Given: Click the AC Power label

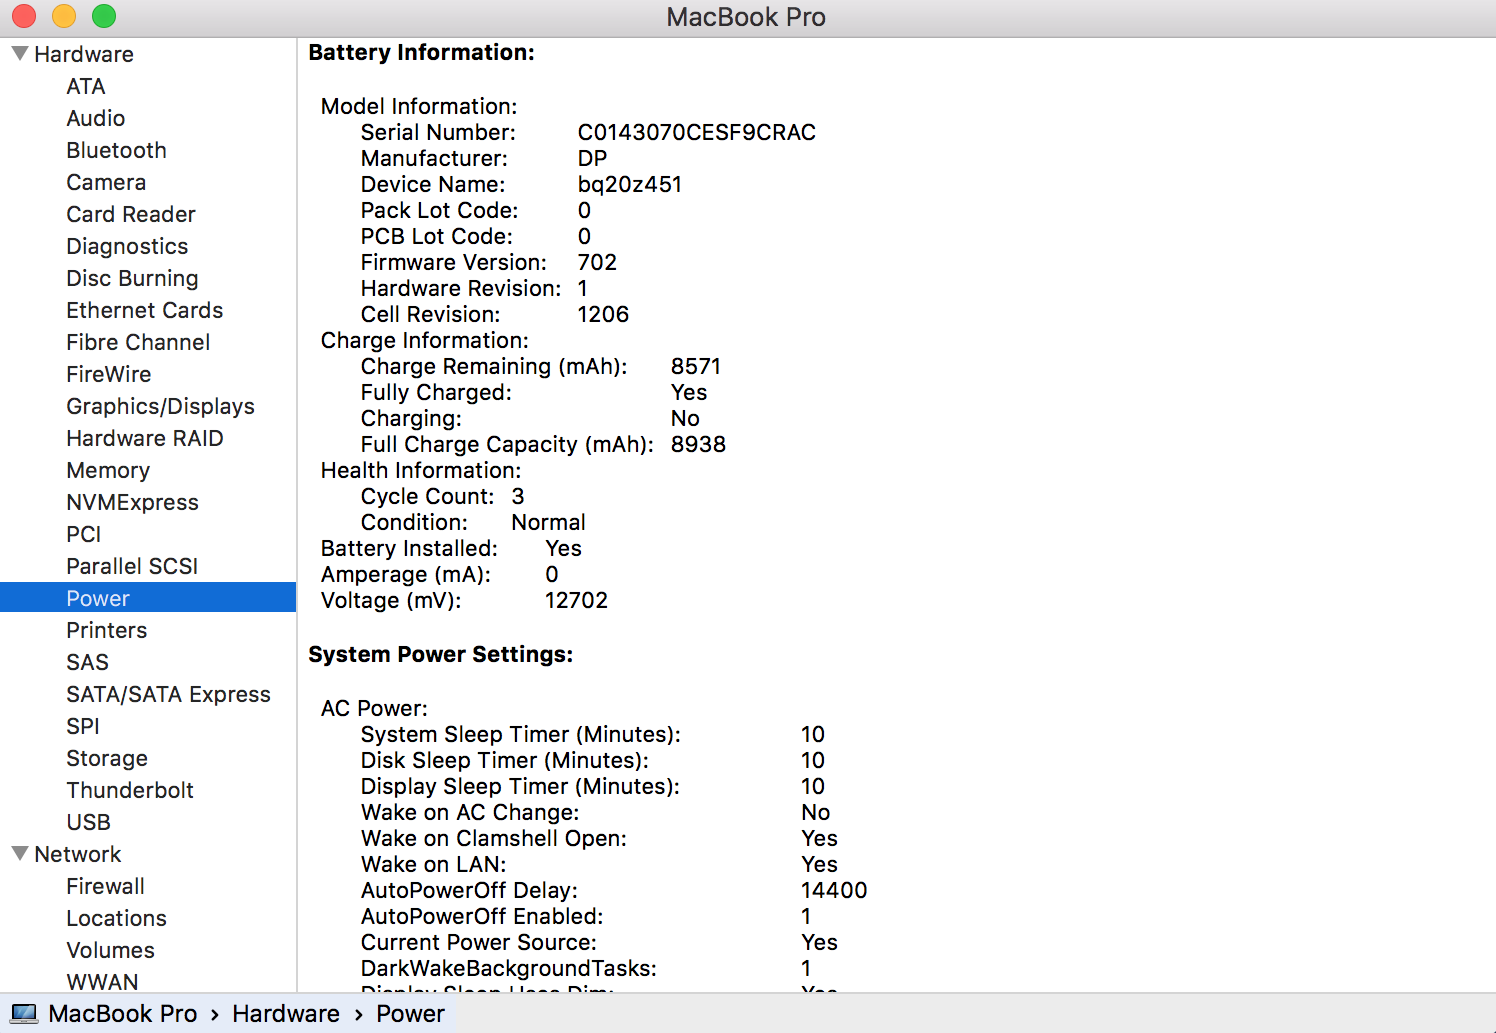Looking at the screenshot, I should [x=374, y=708].
